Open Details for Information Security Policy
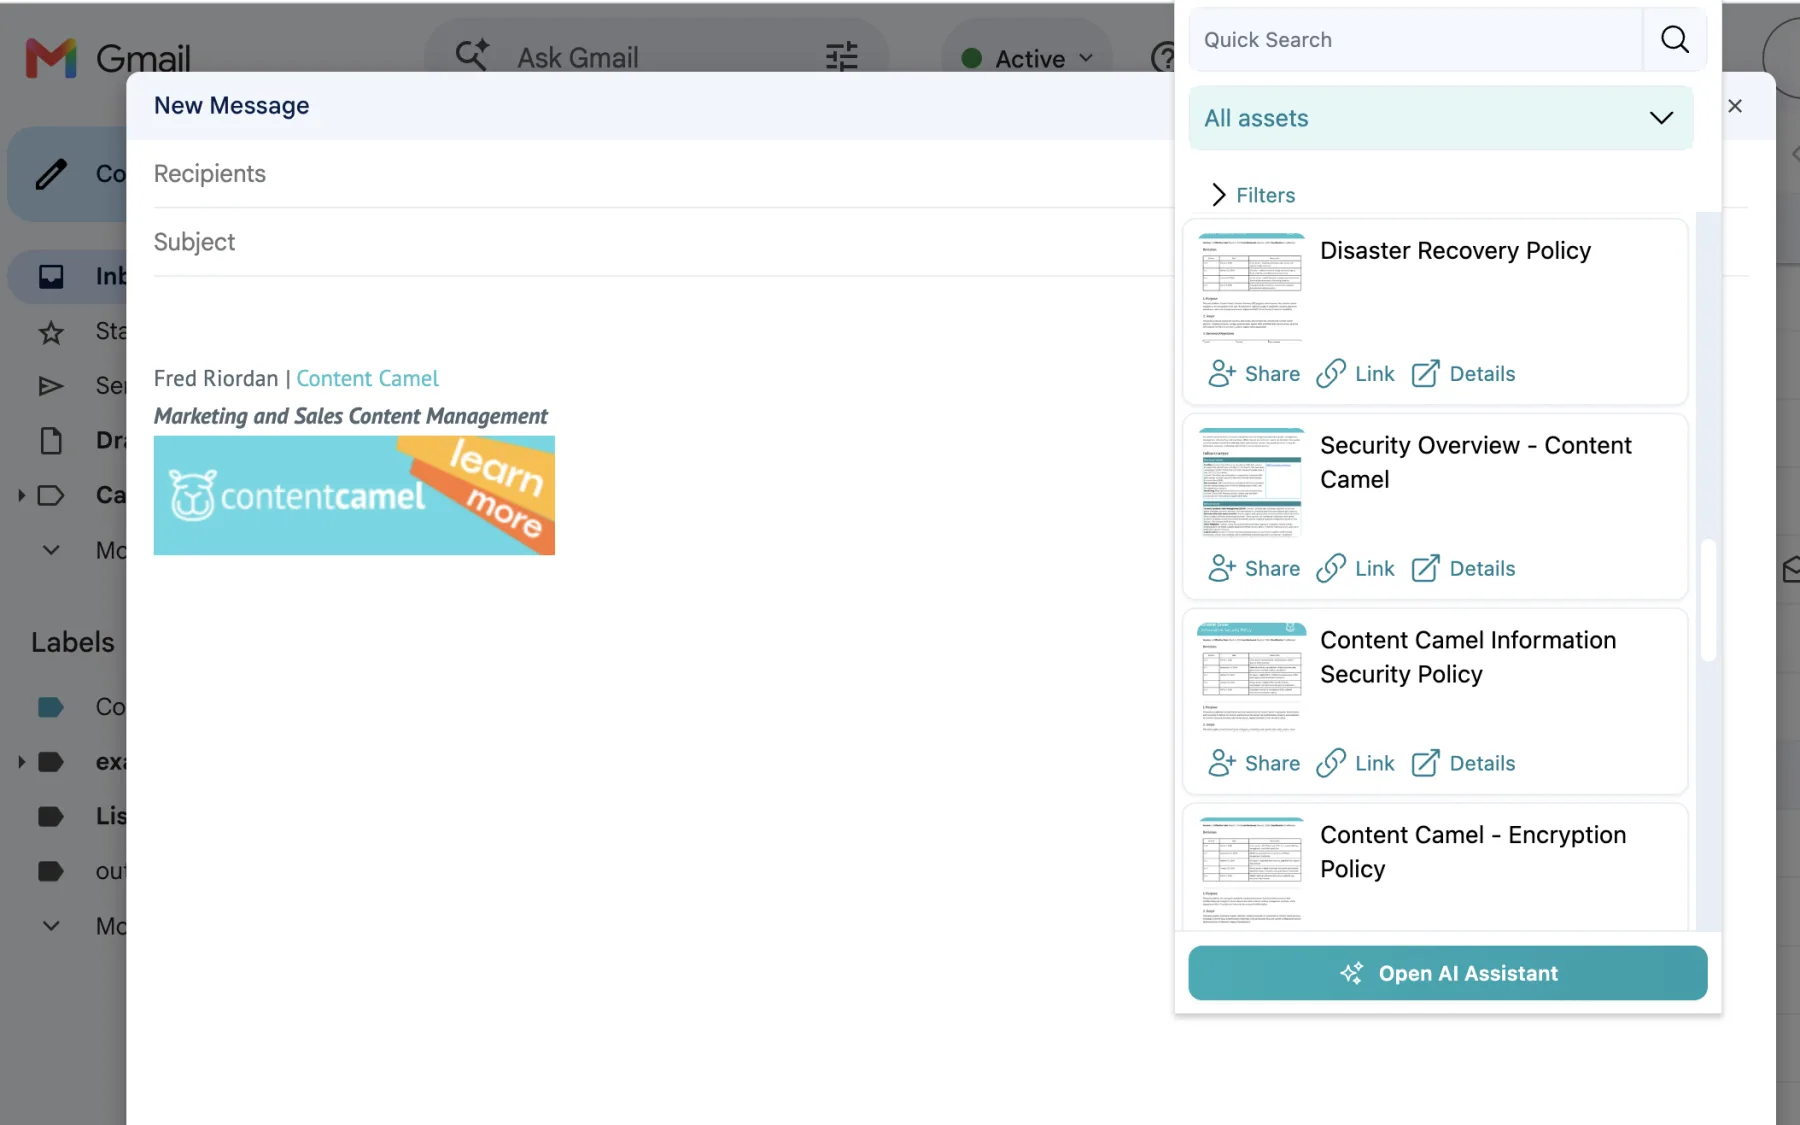1800x1125 pixels. pyautogui.click(x=1463, y=764)
